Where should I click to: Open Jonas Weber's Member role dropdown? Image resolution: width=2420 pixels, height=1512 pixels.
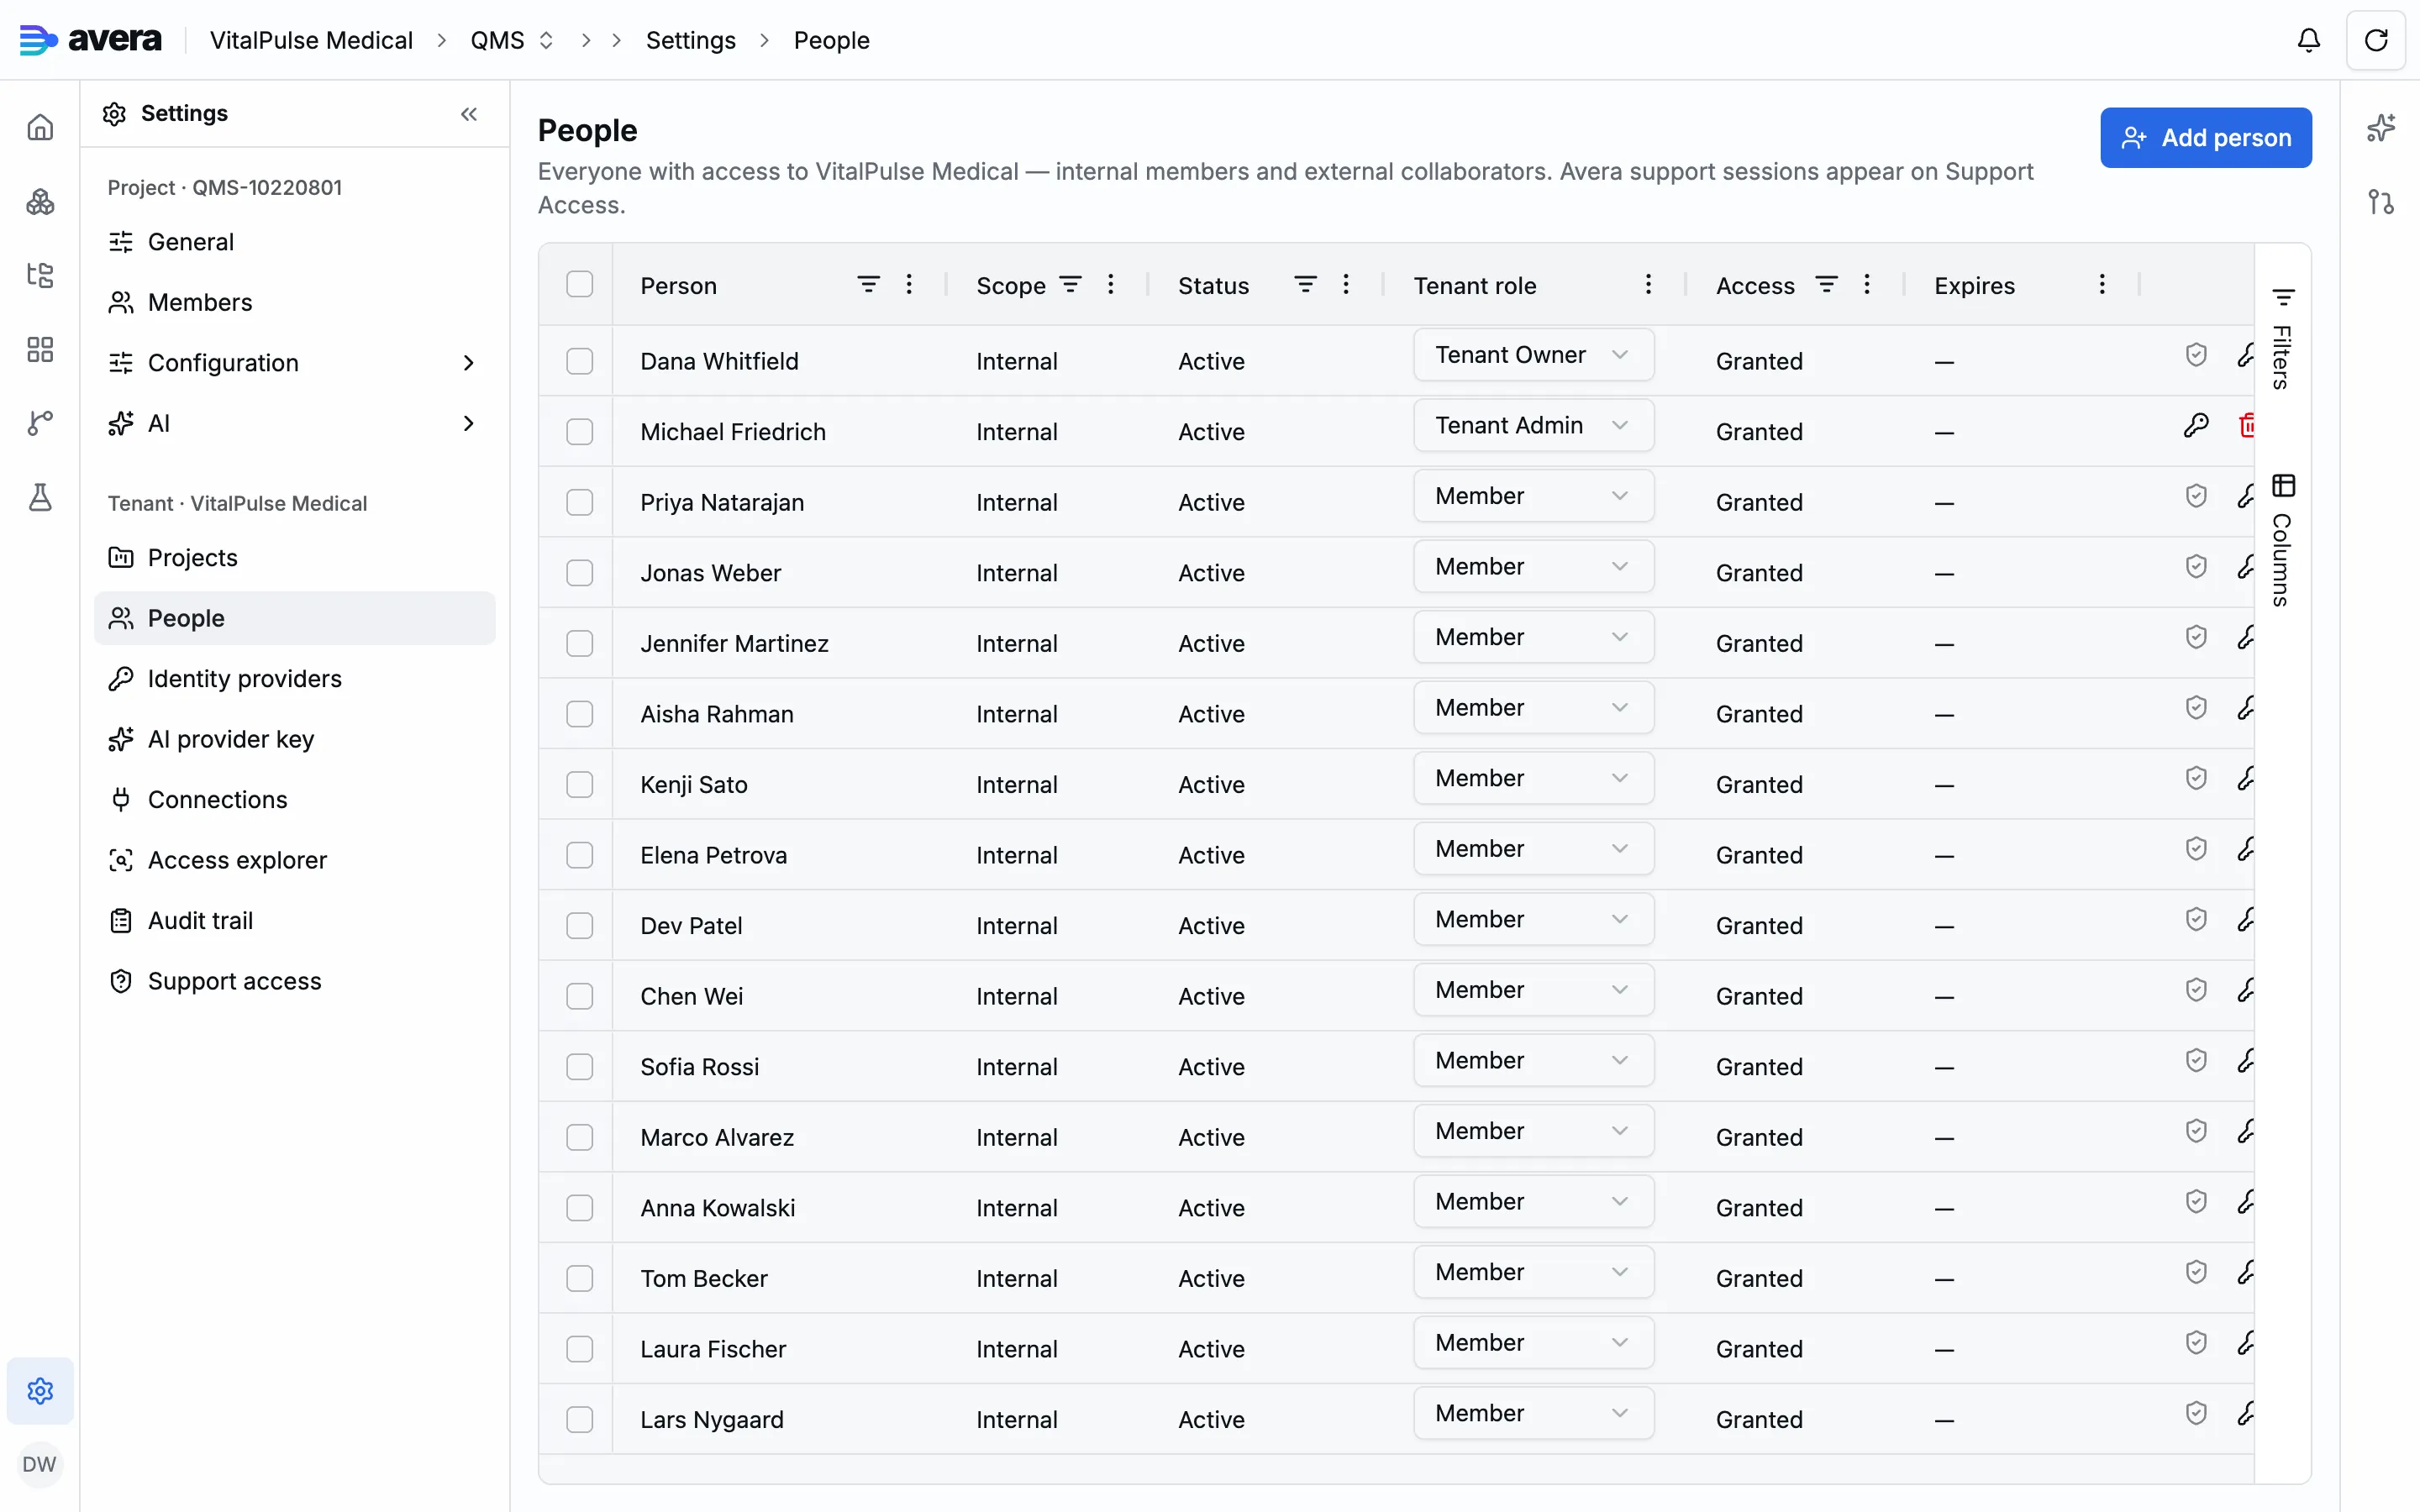1533,566
